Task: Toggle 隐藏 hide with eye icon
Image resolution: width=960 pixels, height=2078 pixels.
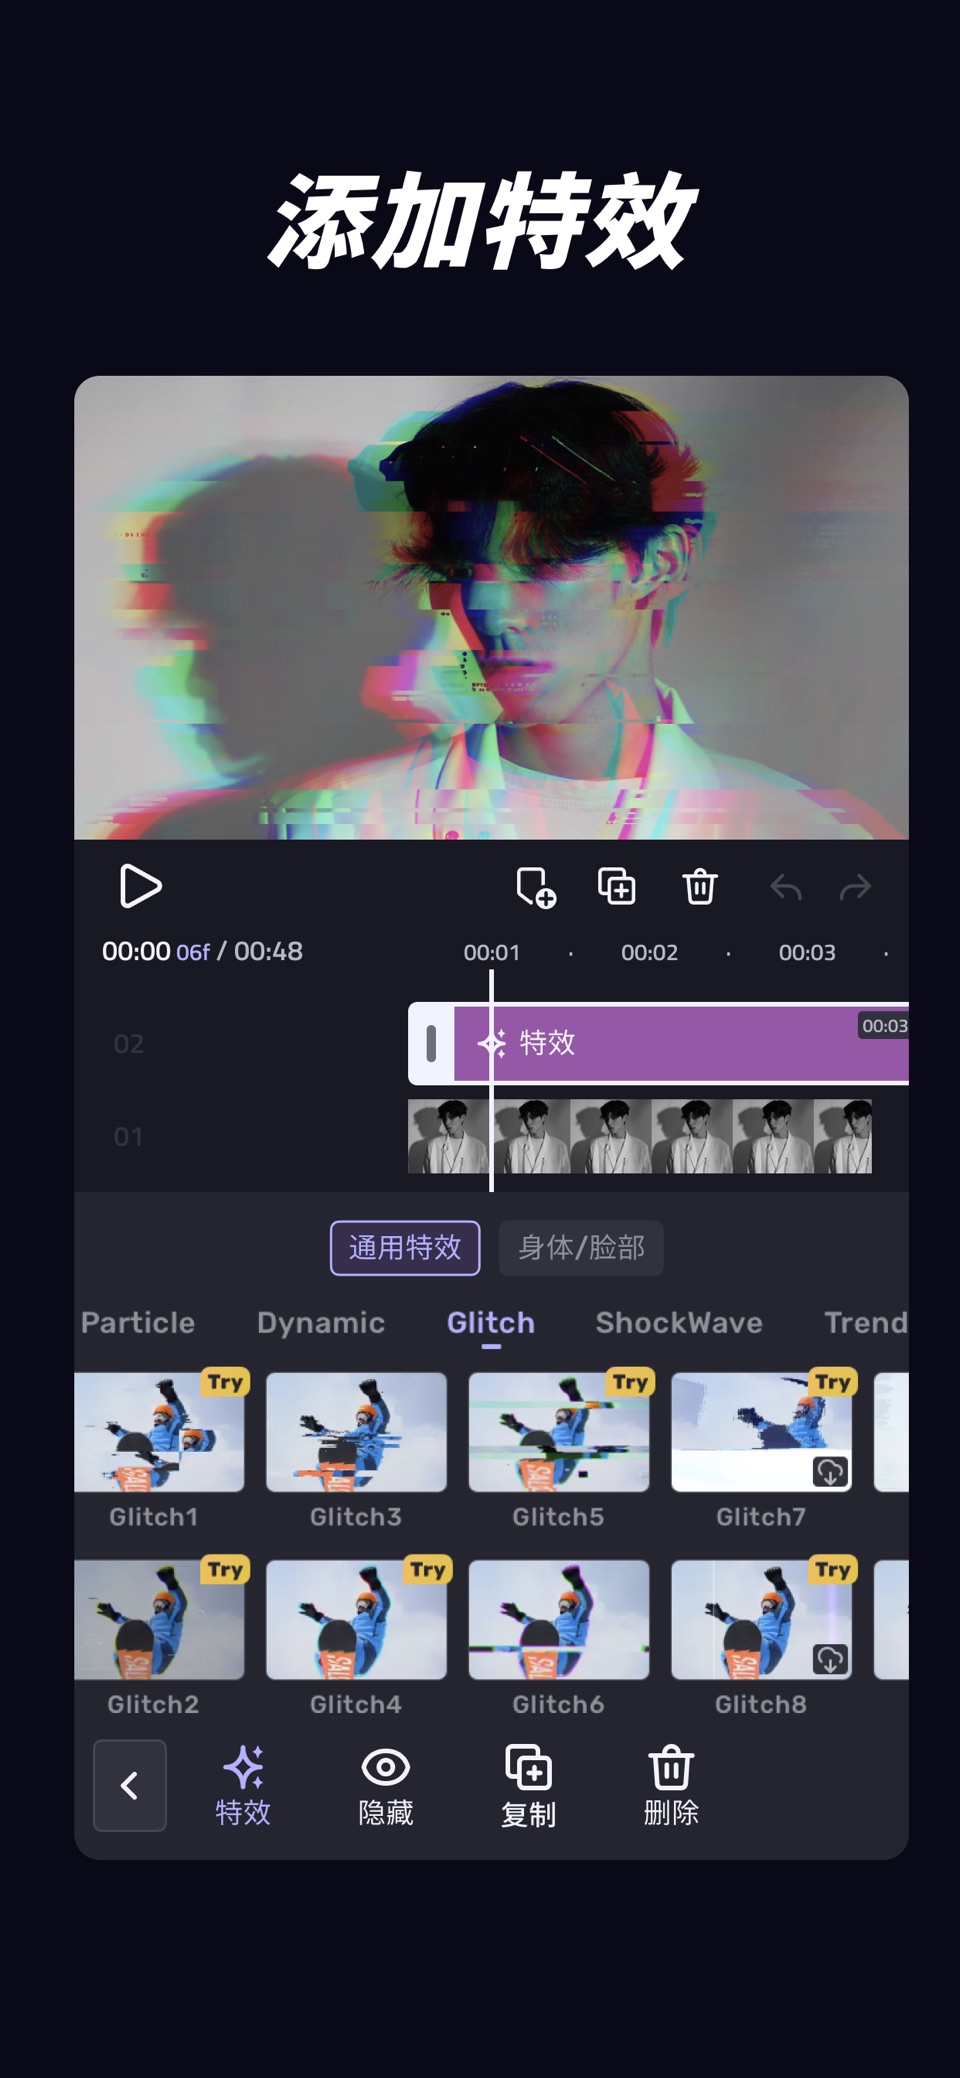Action: pos(386,1786)
